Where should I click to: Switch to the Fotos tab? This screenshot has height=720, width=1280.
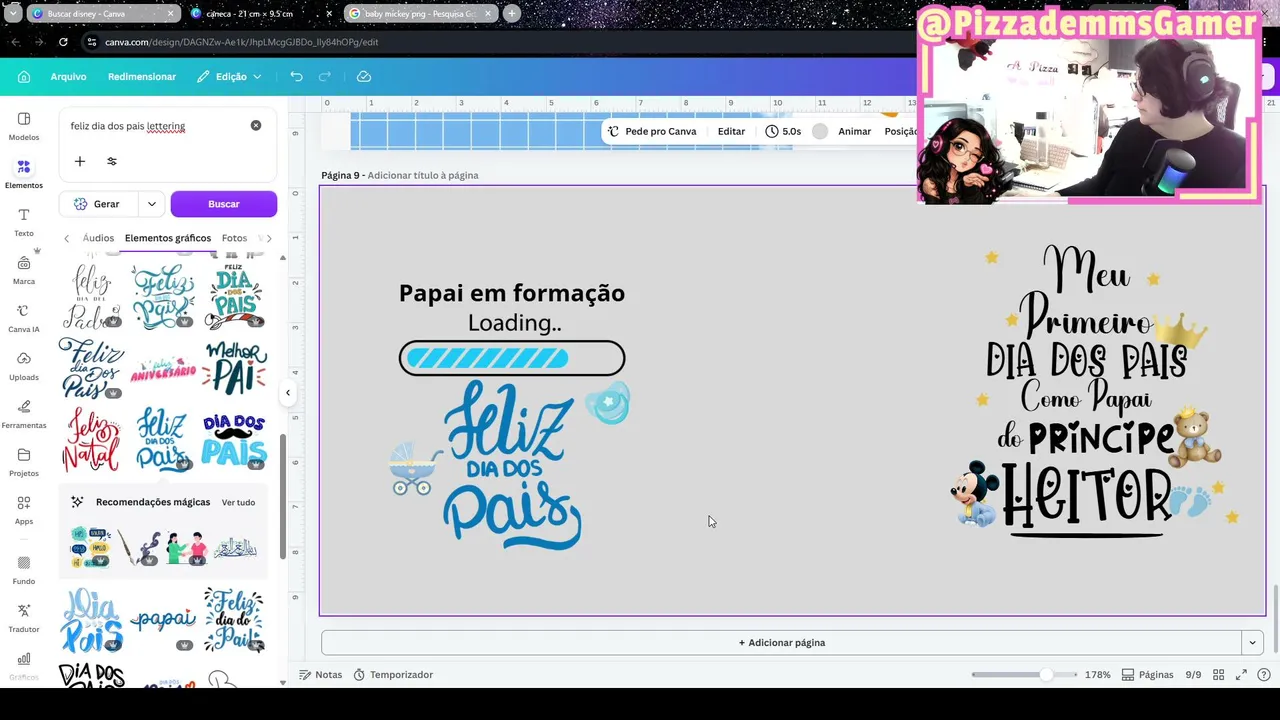[x=234, y=238]
